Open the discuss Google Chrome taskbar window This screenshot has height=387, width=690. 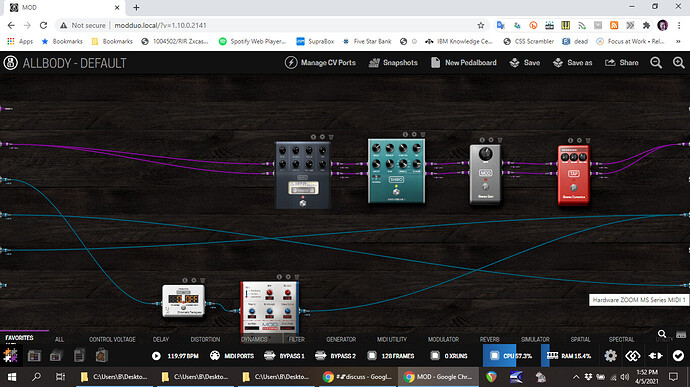(x=356, y=377)
